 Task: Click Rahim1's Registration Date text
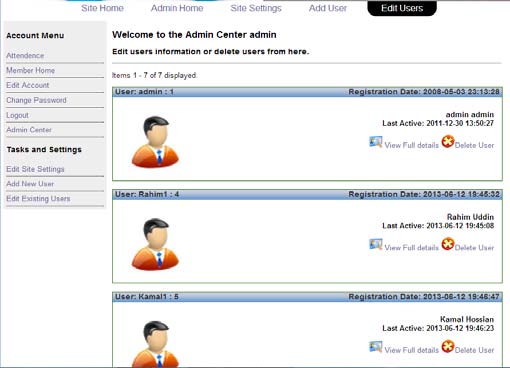click(x=424, y=194)
